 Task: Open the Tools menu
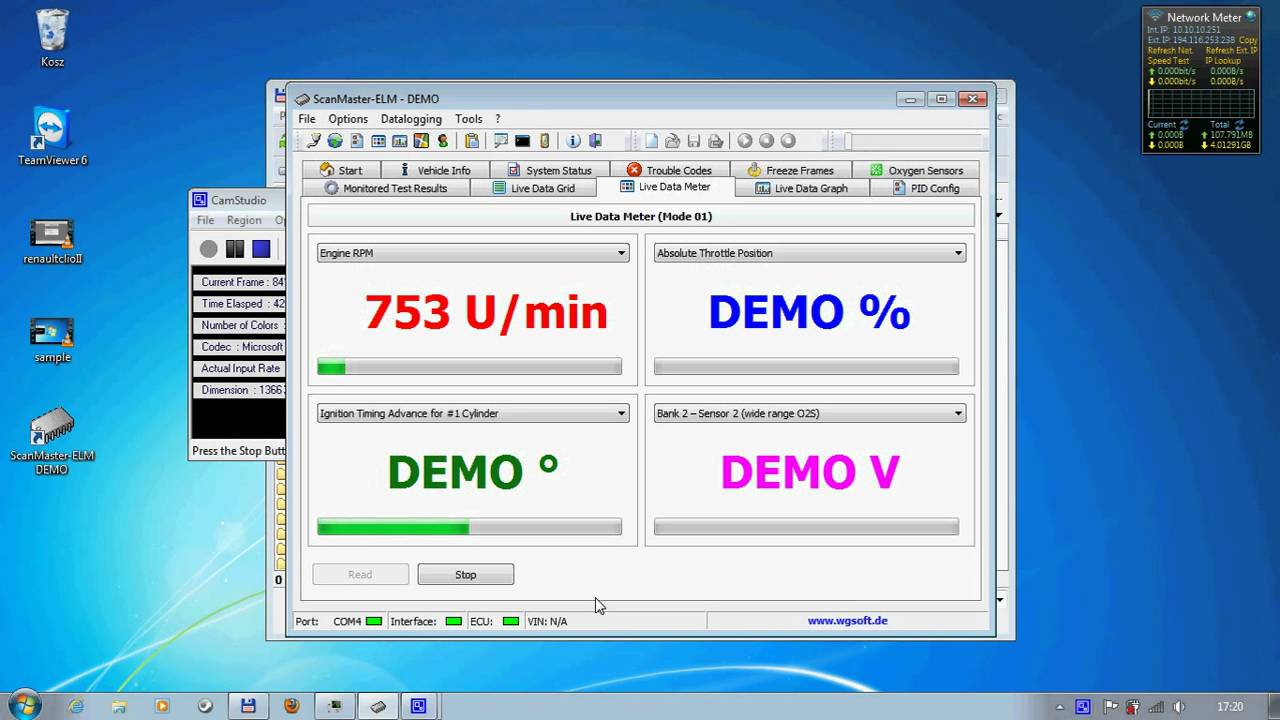[468, 119]
